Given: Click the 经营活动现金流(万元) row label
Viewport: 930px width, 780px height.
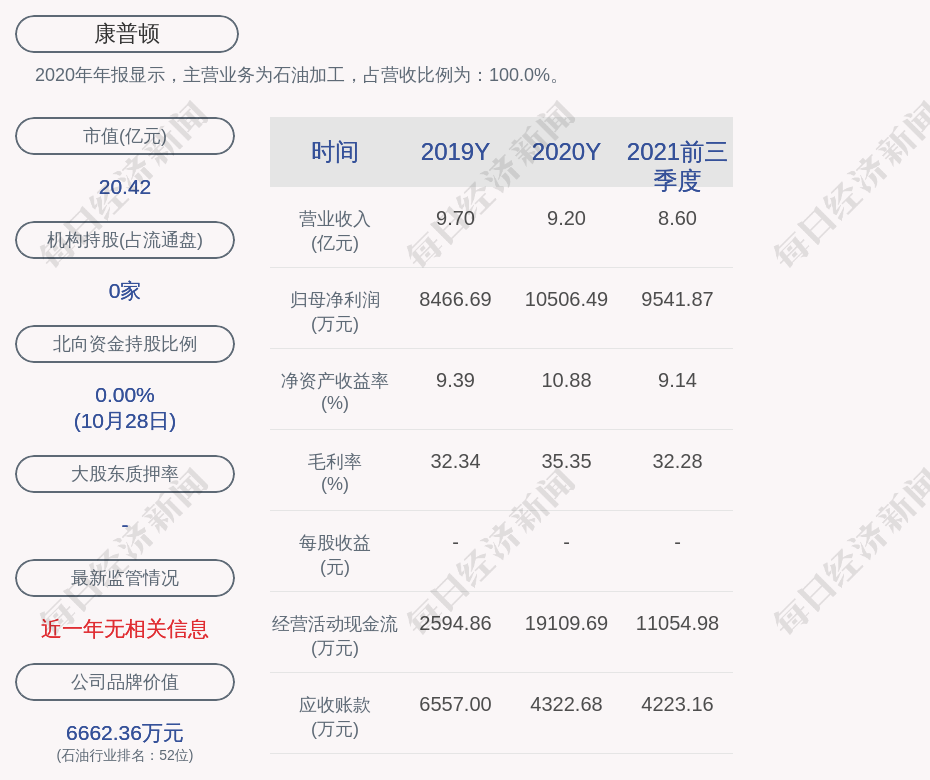Looking at the screenshot, I should 335,635.
